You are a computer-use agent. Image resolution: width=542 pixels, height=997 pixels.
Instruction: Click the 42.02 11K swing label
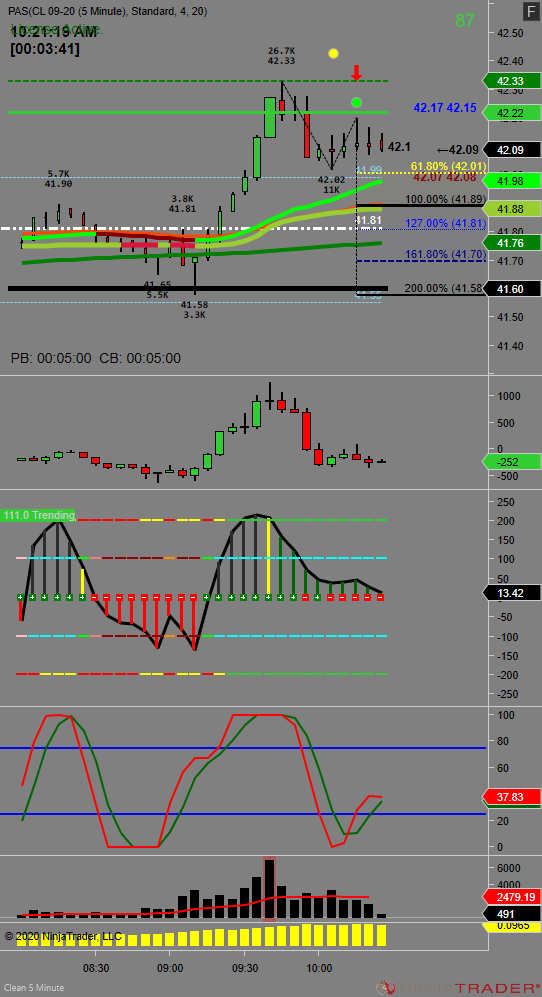tap(330, 184)
